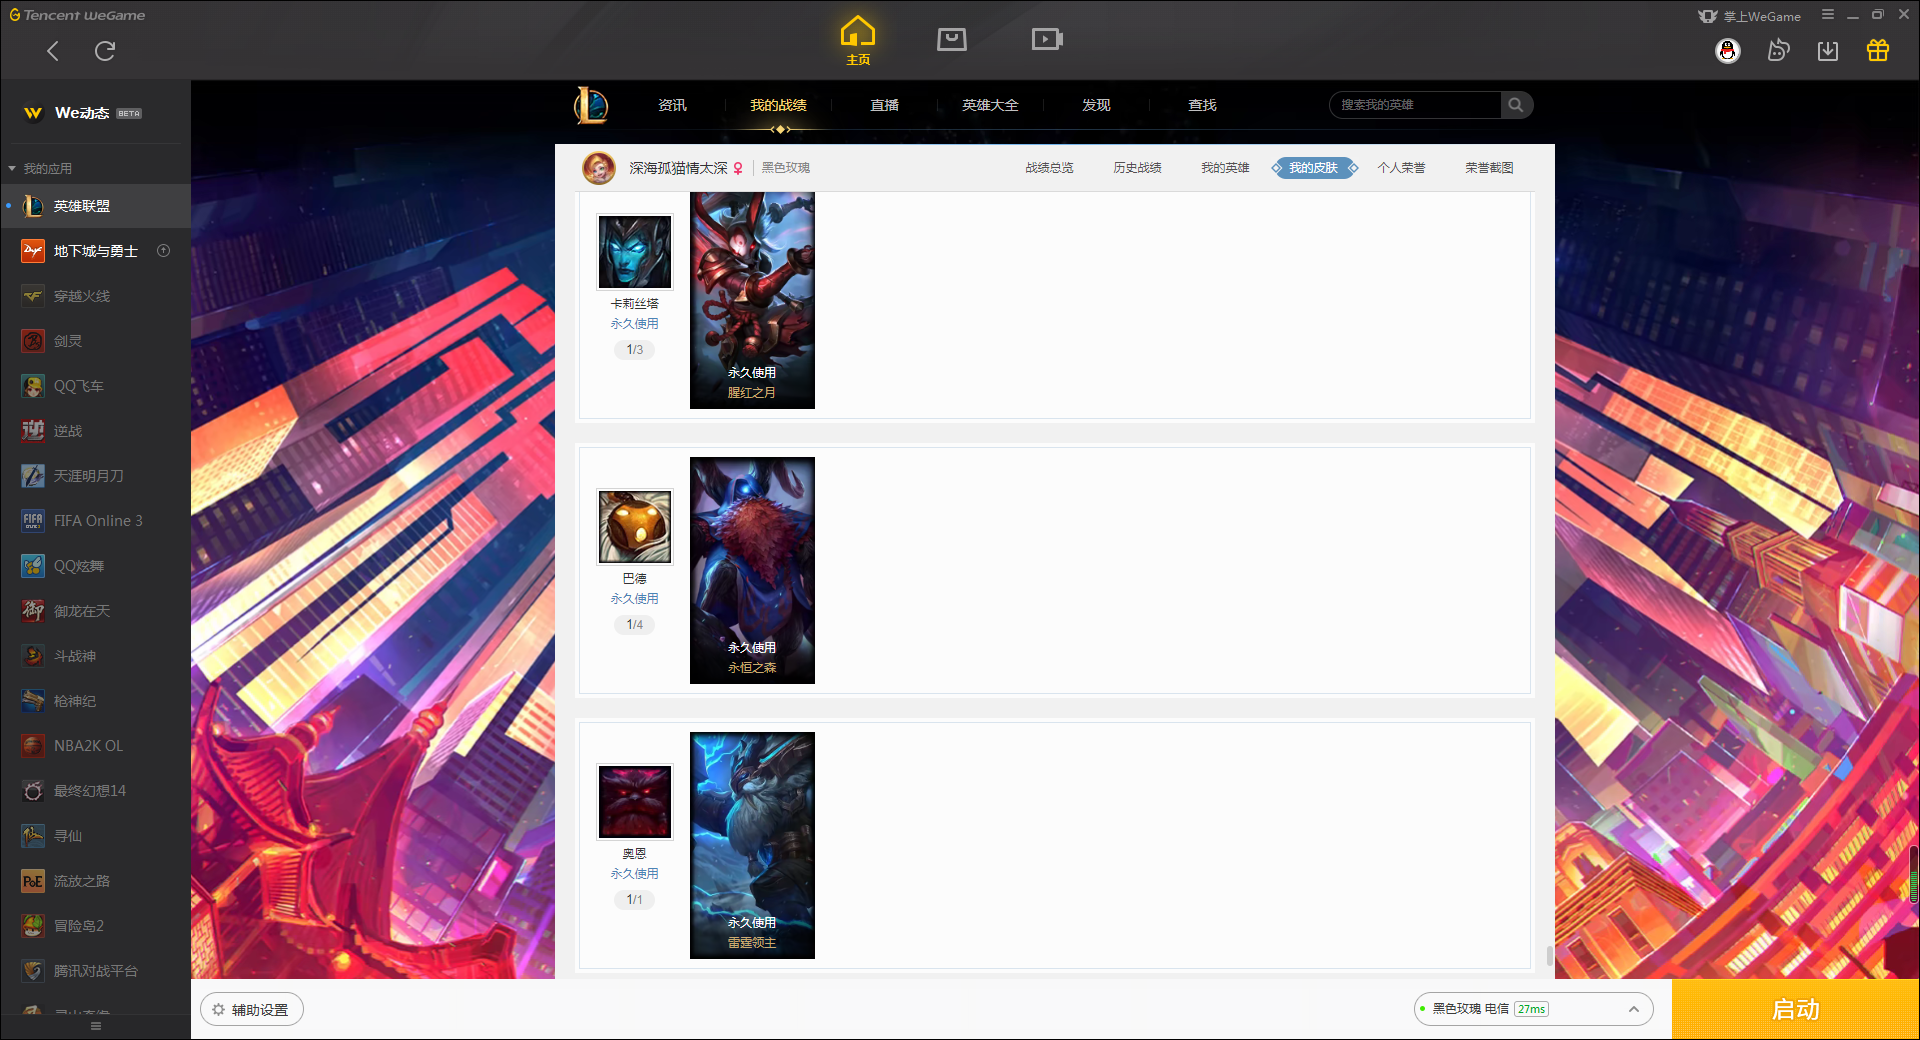Select QQ飞车 in the sidebar
This screenshot has height=1040, width=1920.
pyautogui.click(x=95, y=386)
